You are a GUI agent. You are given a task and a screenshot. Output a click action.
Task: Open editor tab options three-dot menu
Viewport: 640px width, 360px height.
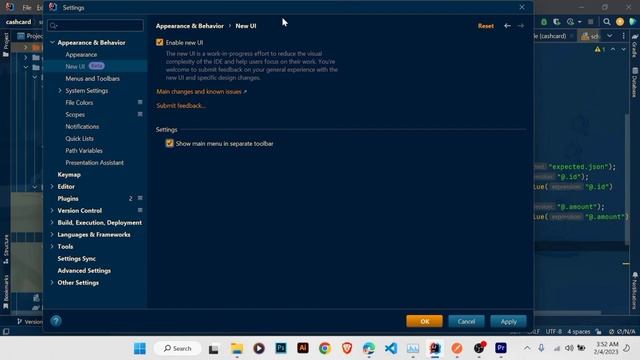coord(623,36)
